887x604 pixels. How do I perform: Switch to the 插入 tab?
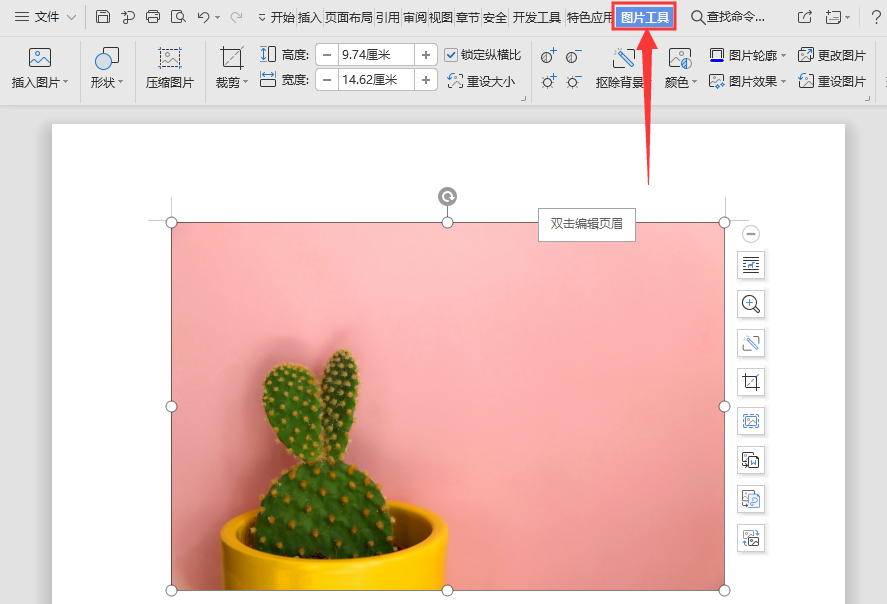click(309, 18)
